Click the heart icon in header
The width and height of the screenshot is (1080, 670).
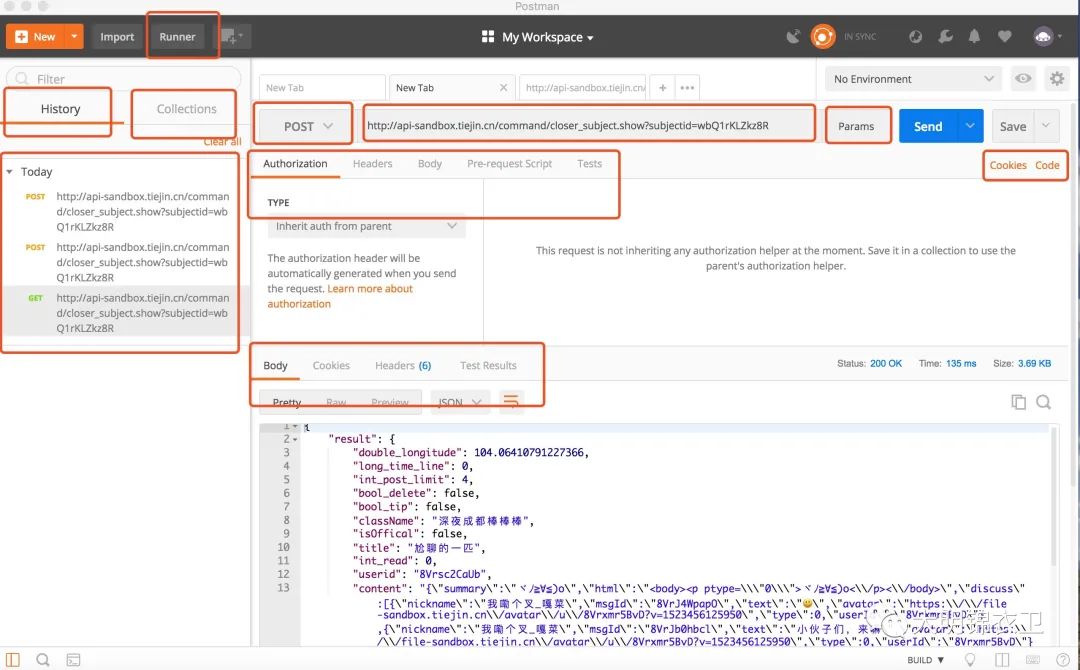(x=1004, y=36)
